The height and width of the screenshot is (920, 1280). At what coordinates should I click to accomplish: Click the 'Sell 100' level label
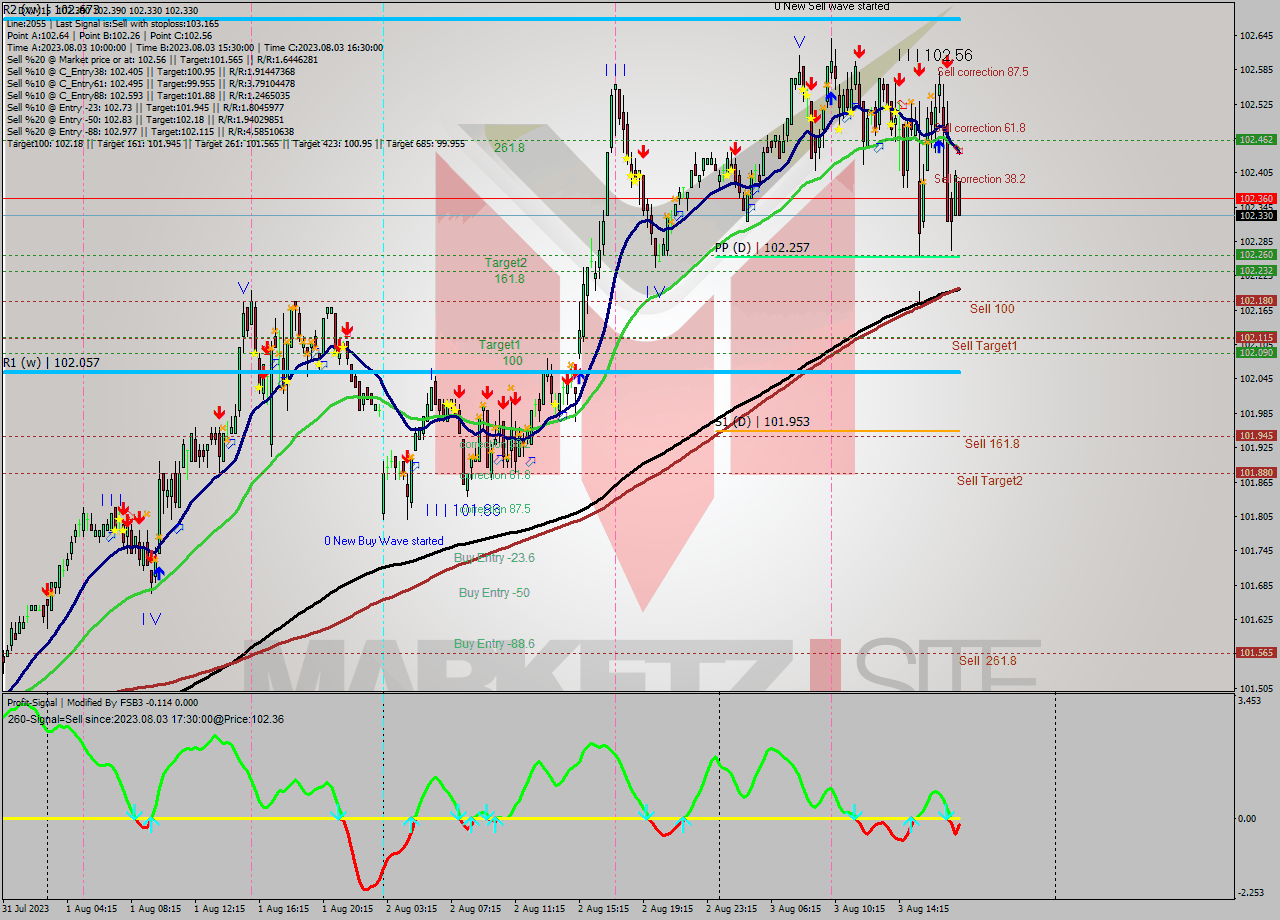[992, 309]
